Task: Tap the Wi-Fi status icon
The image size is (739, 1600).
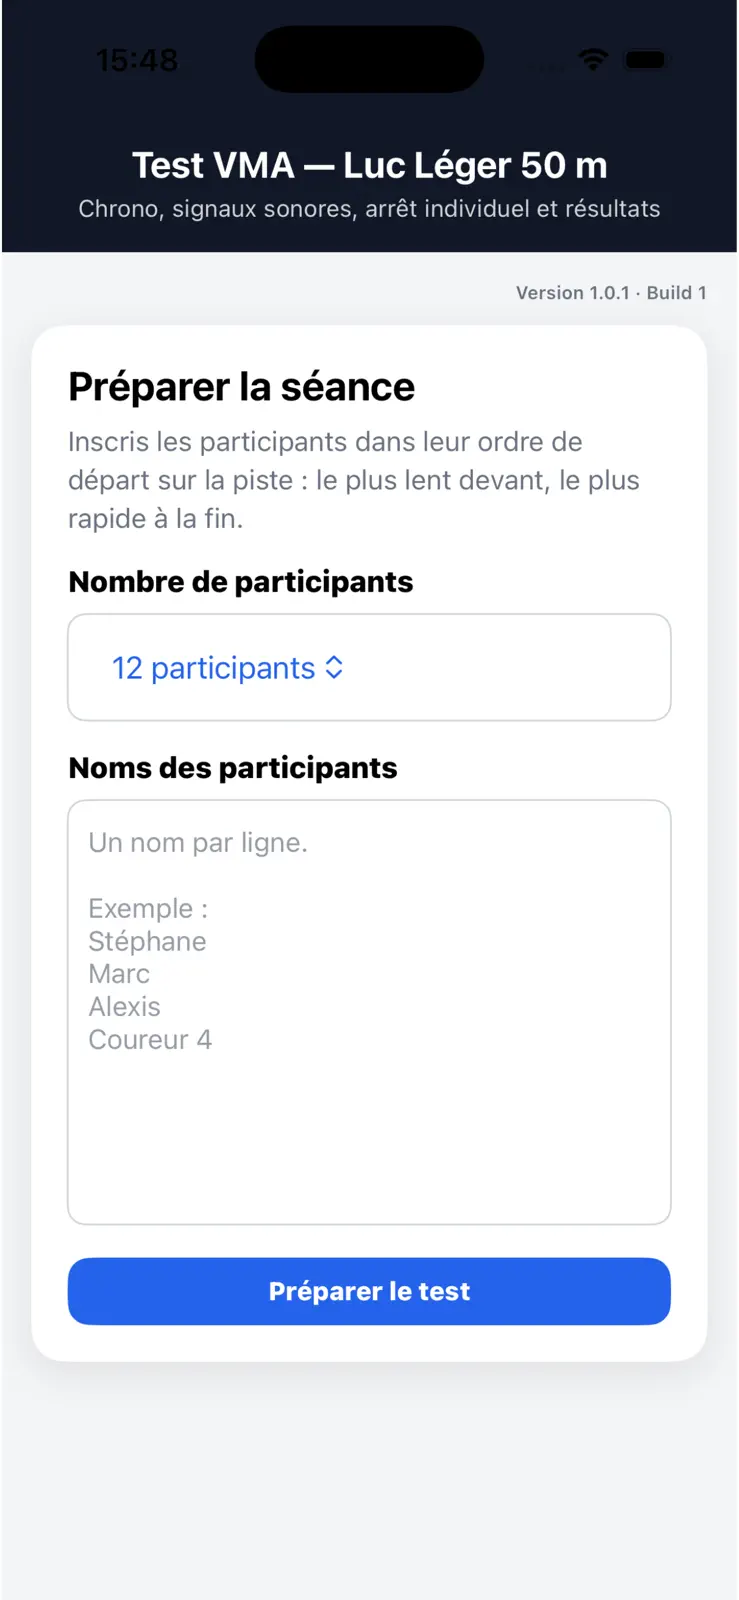Action: tap(593, 60)
